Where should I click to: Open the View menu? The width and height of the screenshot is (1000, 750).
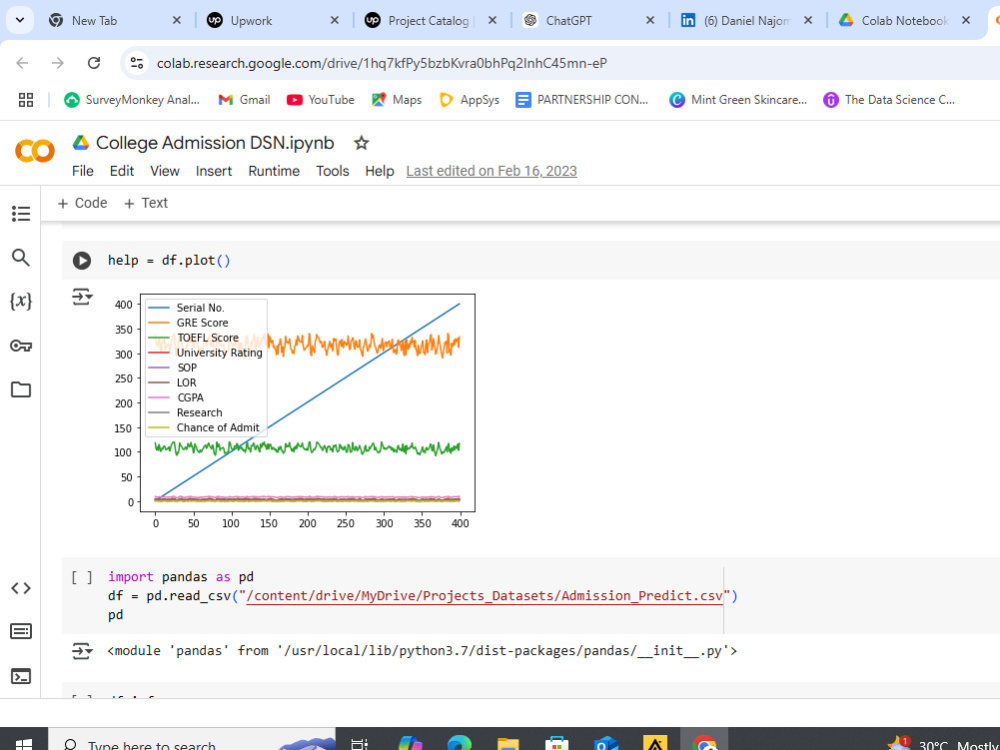click(x=165, y=171)
